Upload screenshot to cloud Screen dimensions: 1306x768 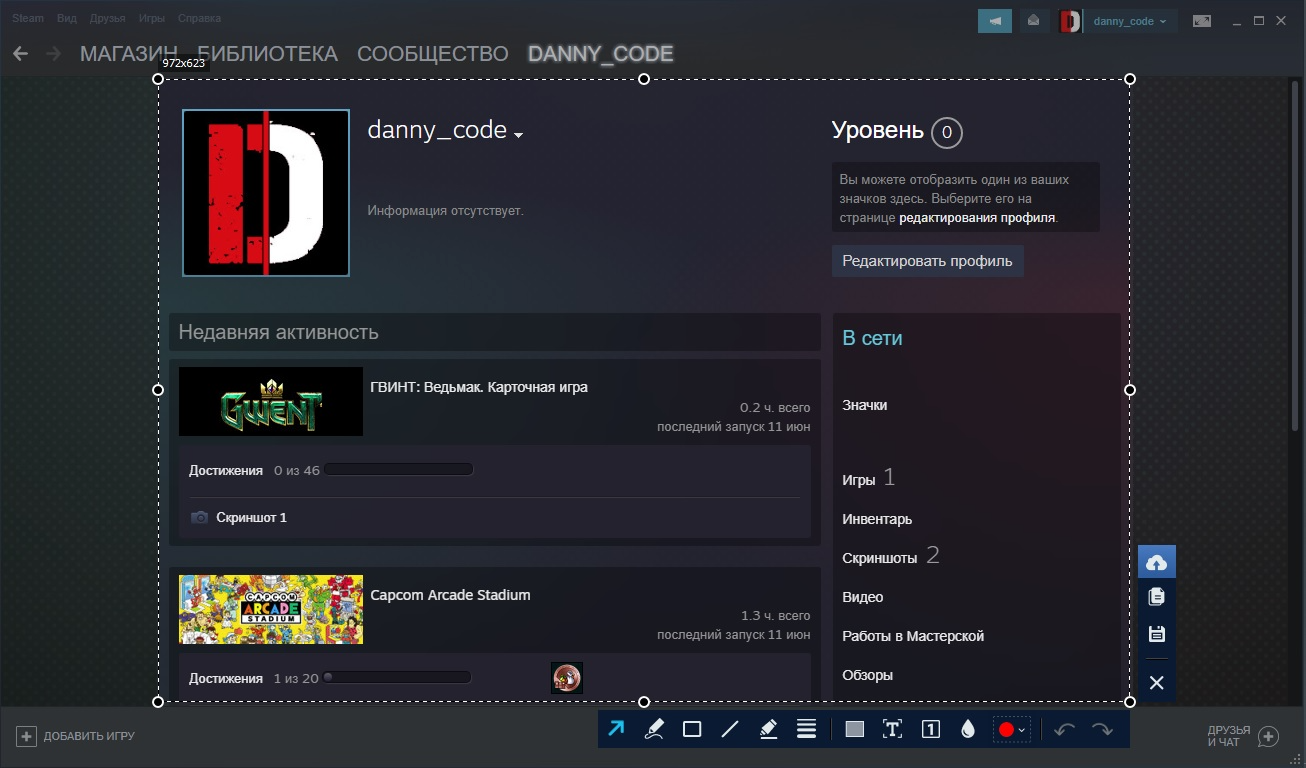tap(1156, 562)
